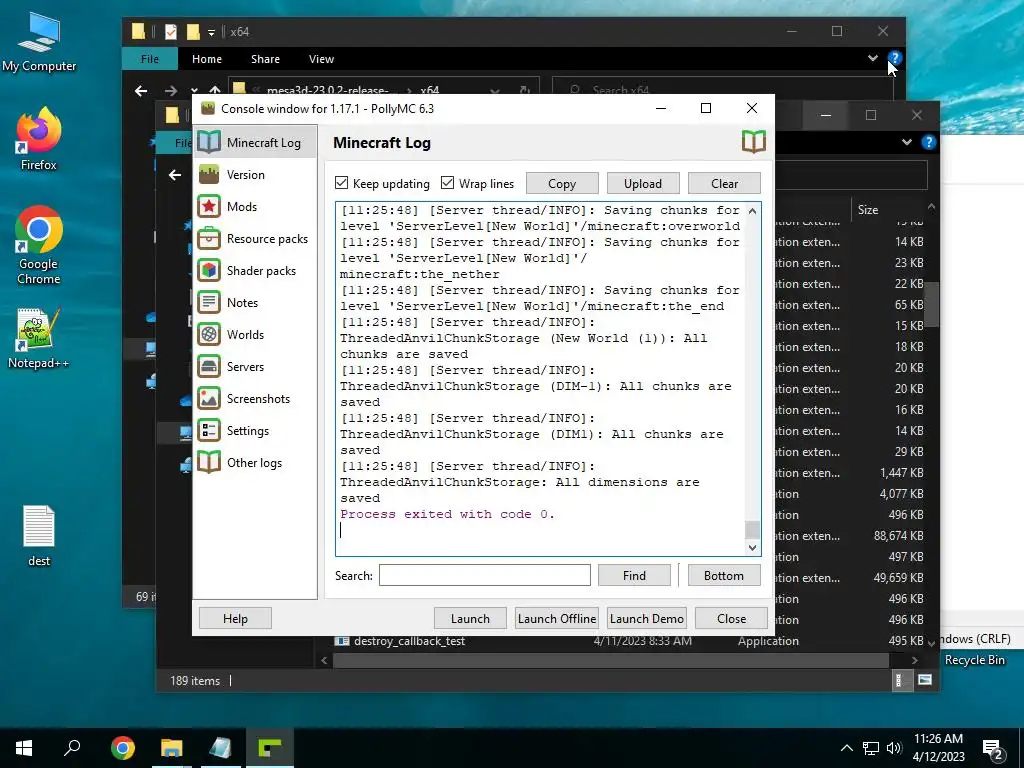
Task: Click the network tray icon
Action: coord(871,748)
